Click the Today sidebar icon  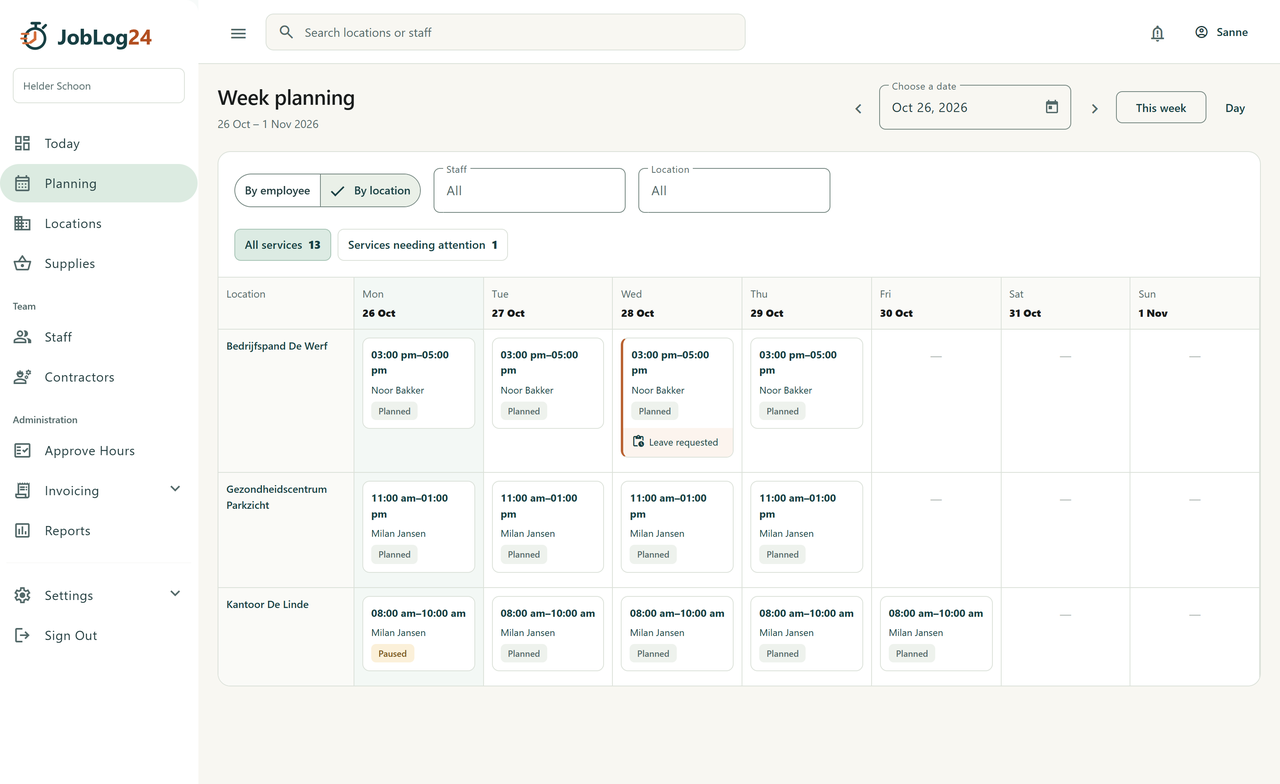pyautogui.click(x=22, y=143)
